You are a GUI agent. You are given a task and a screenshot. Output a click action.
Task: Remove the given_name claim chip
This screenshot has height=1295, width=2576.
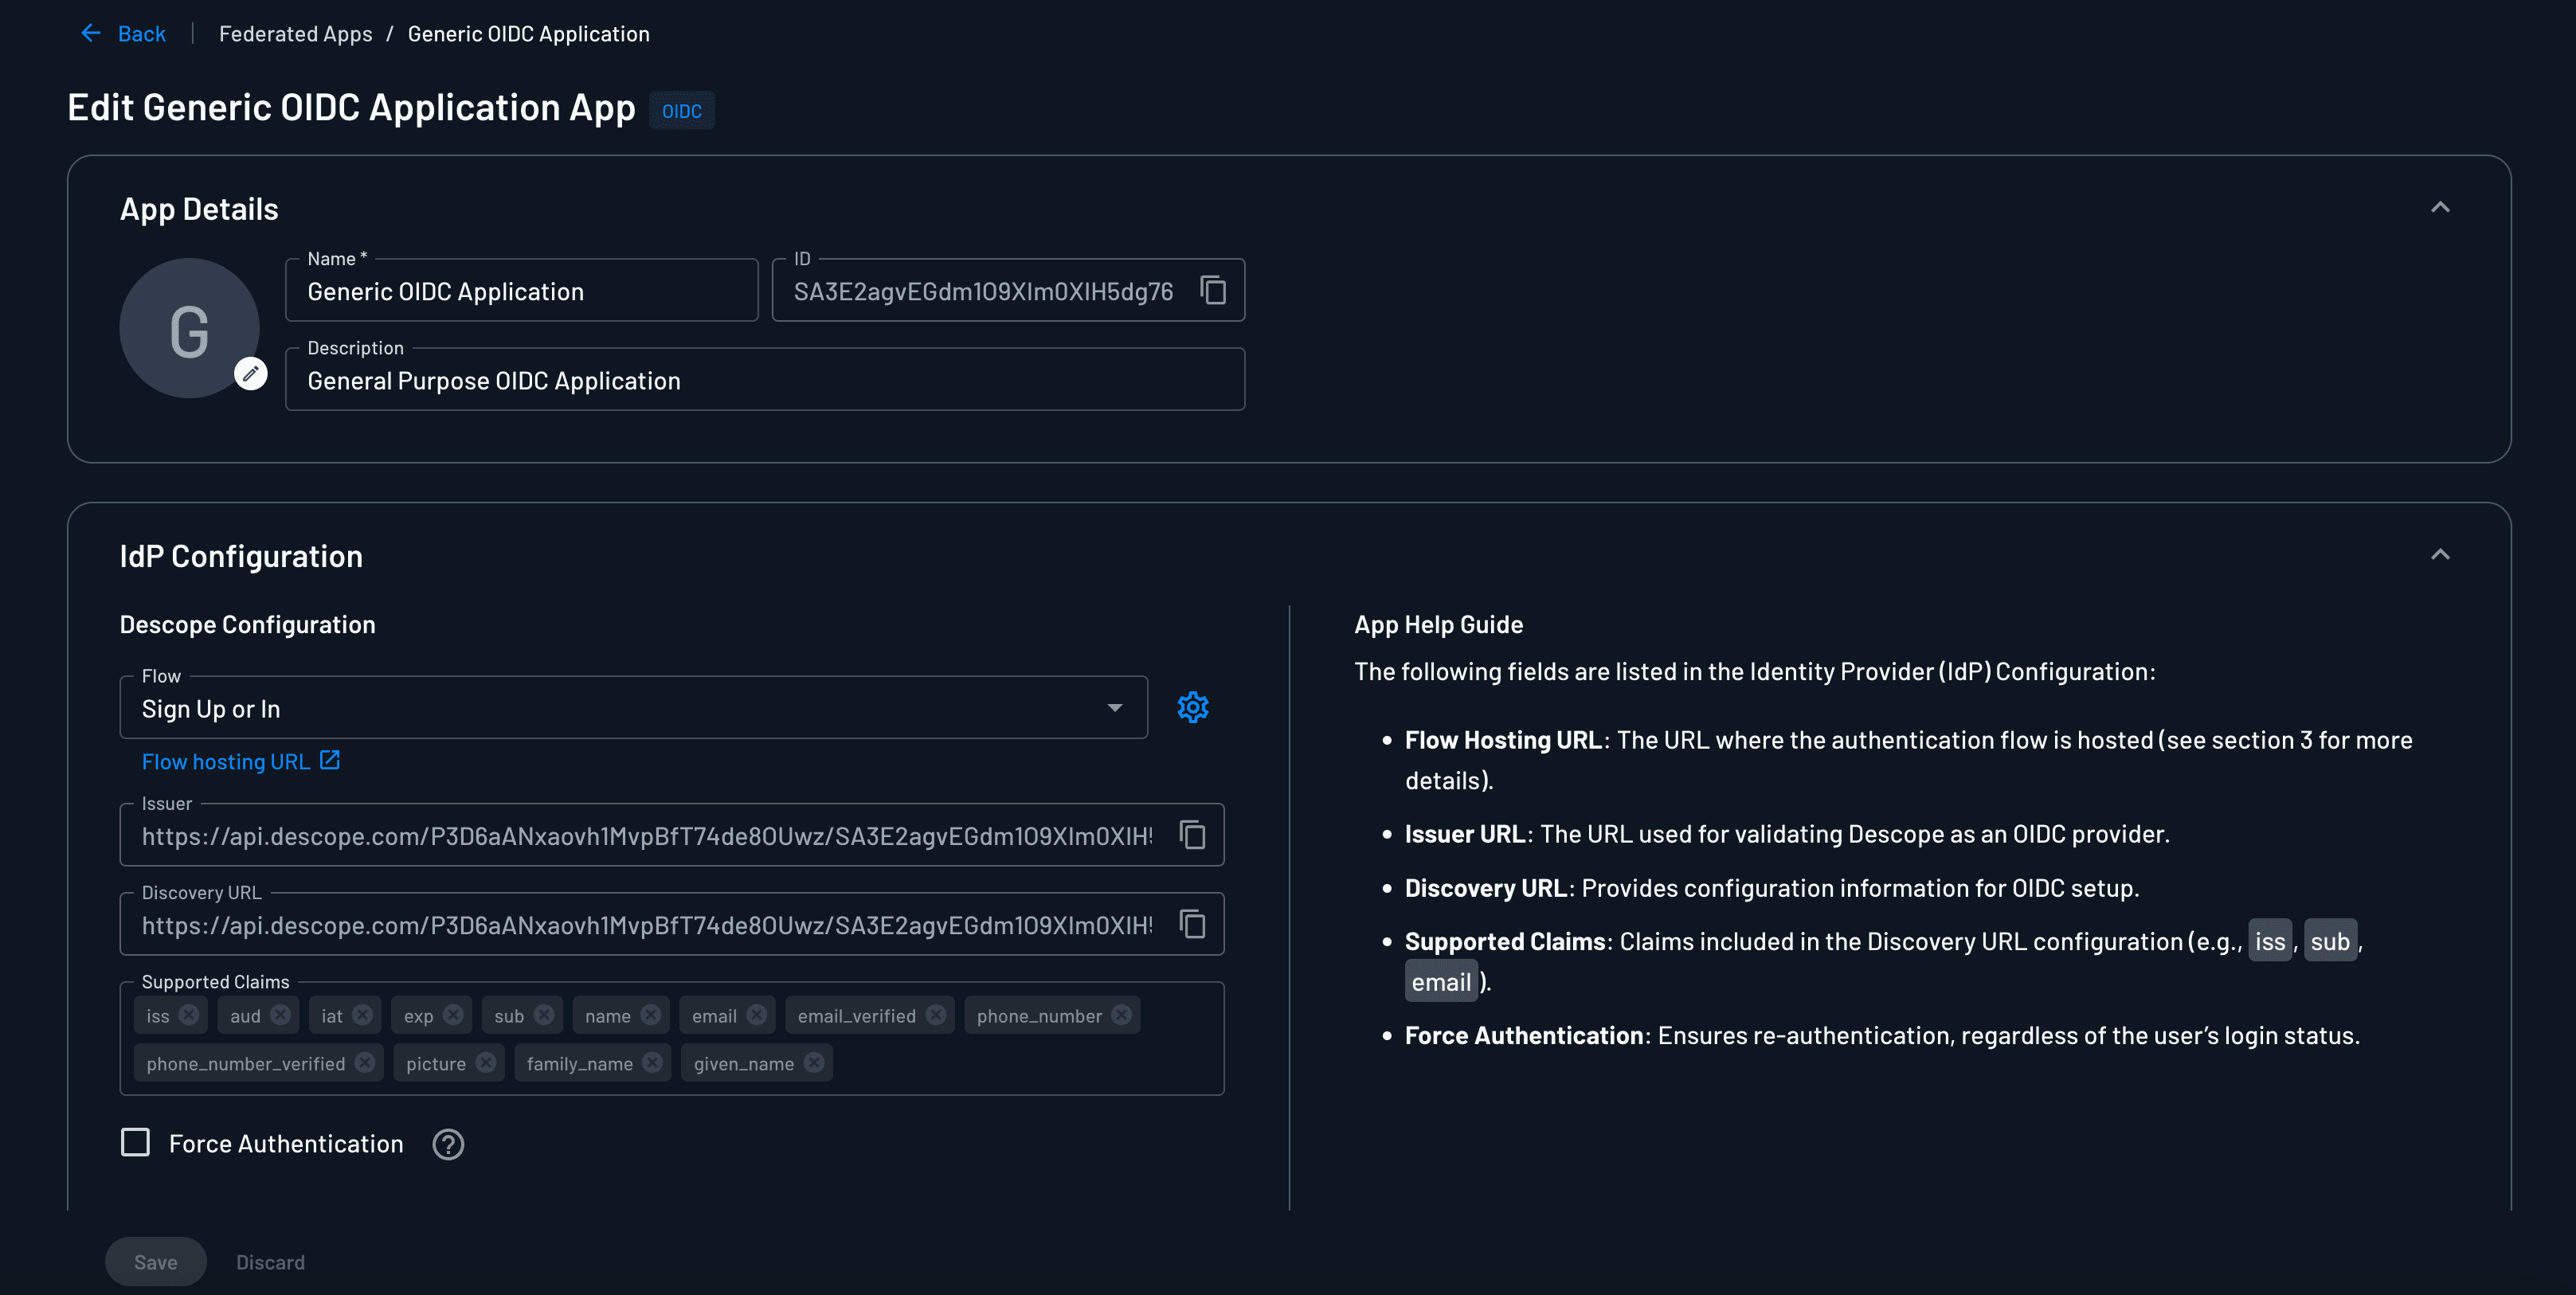point(814,1063)
